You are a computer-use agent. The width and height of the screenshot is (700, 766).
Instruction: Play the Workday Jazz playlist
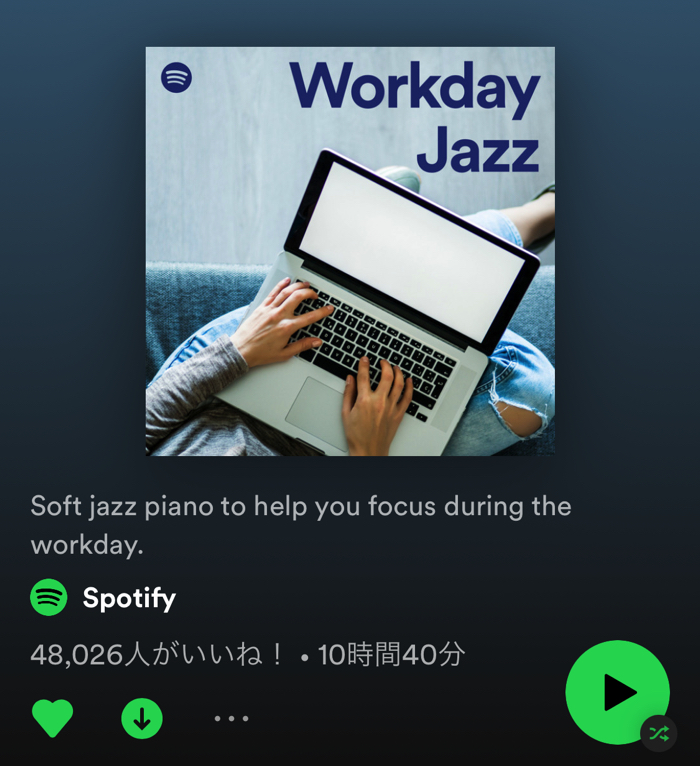click(617, 692)
